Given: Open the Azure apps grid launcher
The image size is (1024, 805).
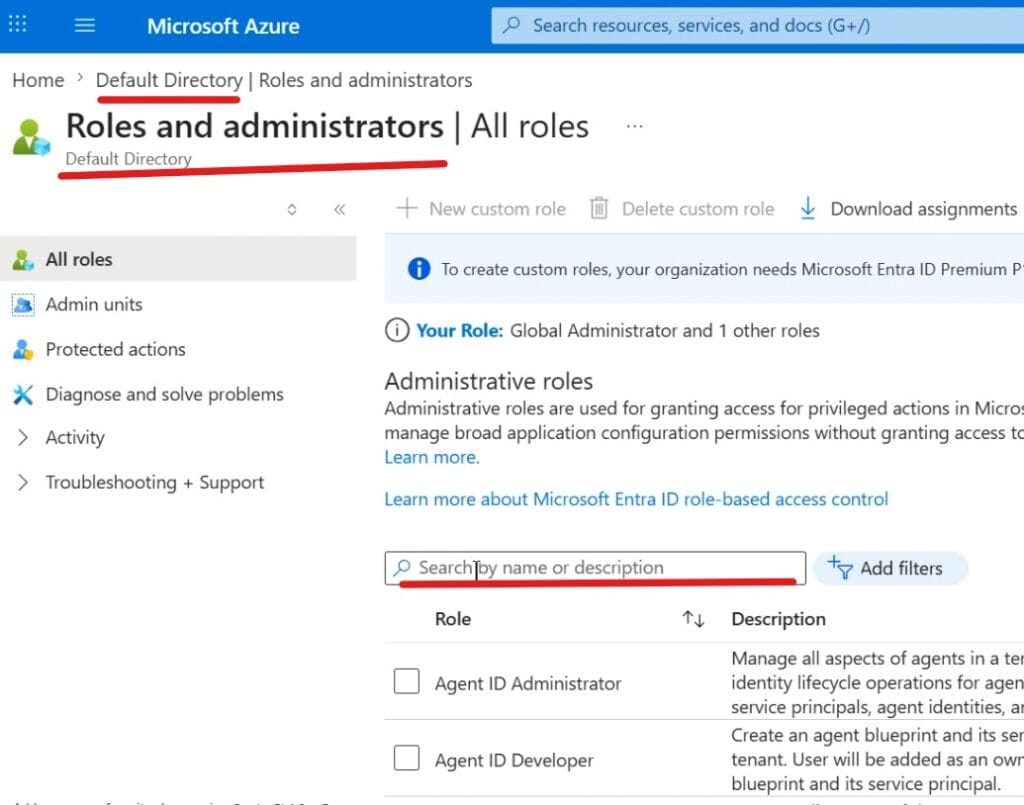Looking at the screenshot, I should tap(18, 24).
